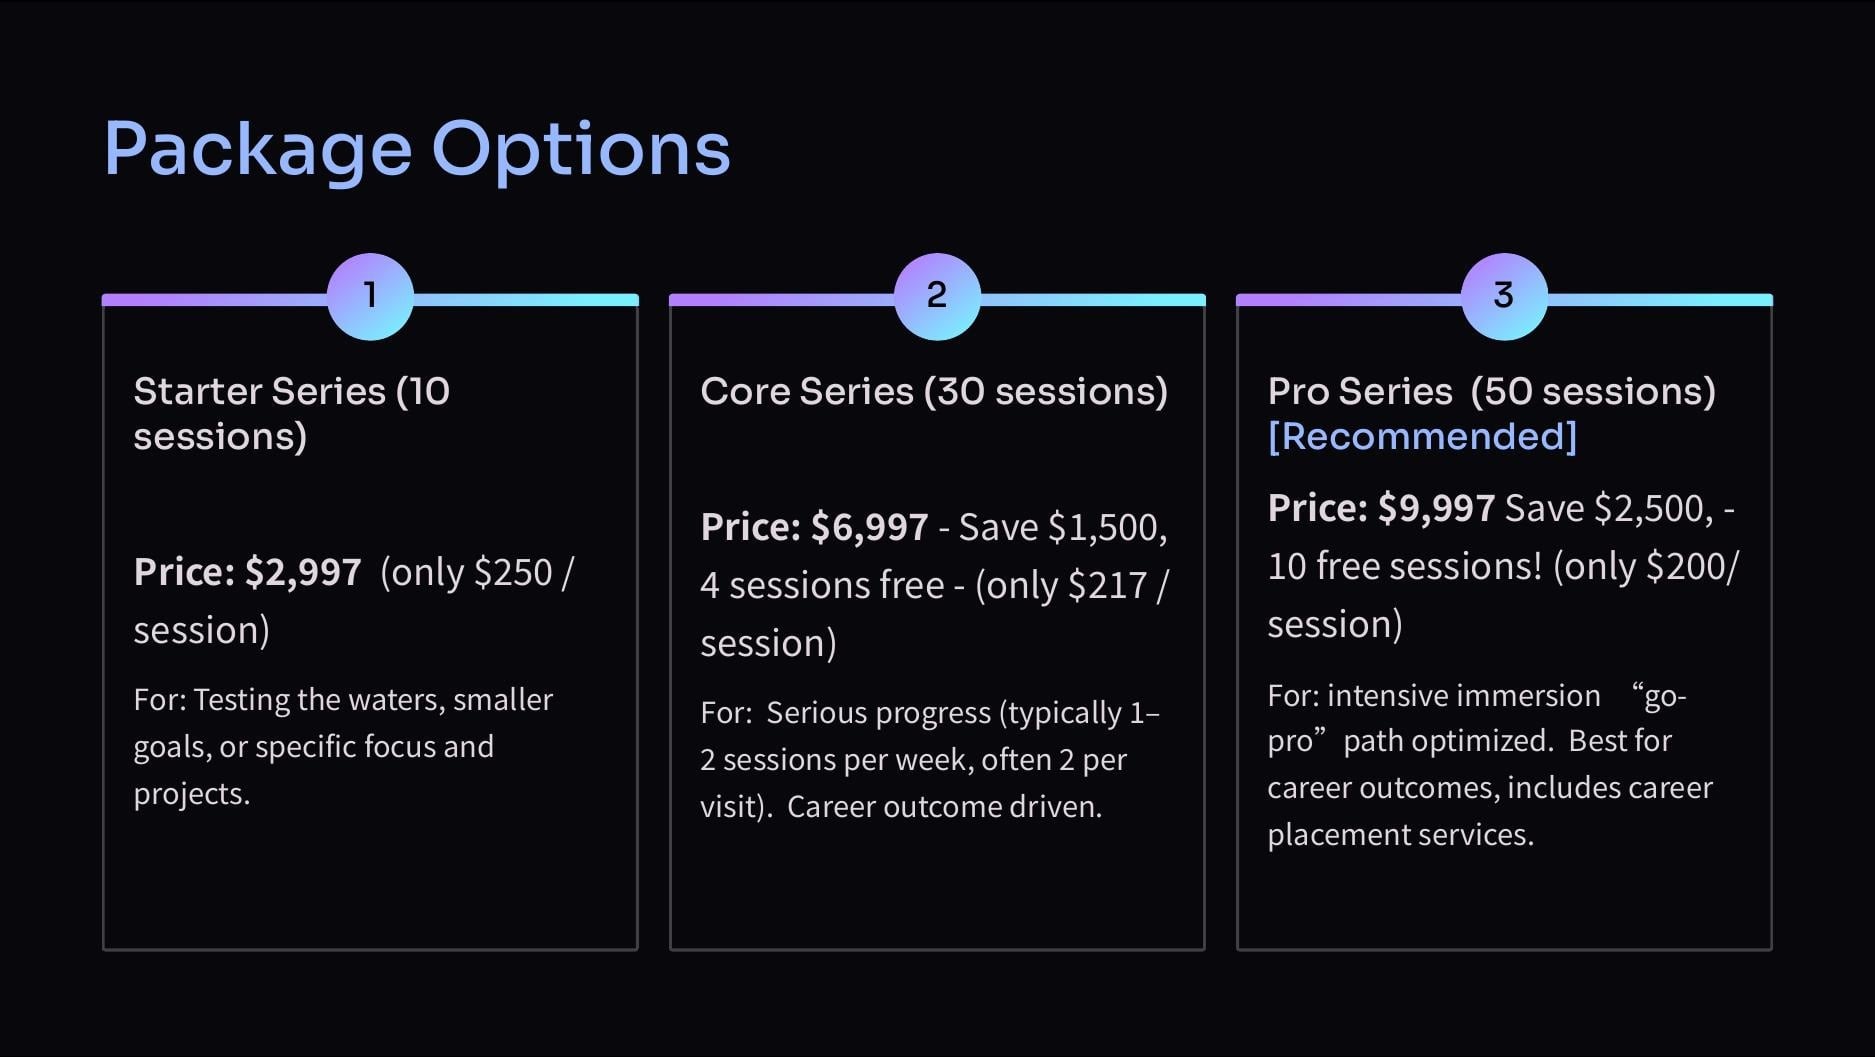Click the [Recommended] label
This screenshot has width=1875, height=1057.
(x=1422, y=436)
